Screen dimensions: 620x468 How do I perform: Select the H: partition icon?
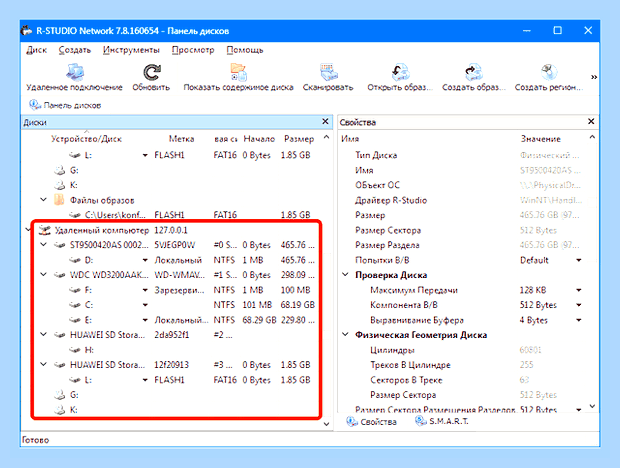tap(75, 350)
